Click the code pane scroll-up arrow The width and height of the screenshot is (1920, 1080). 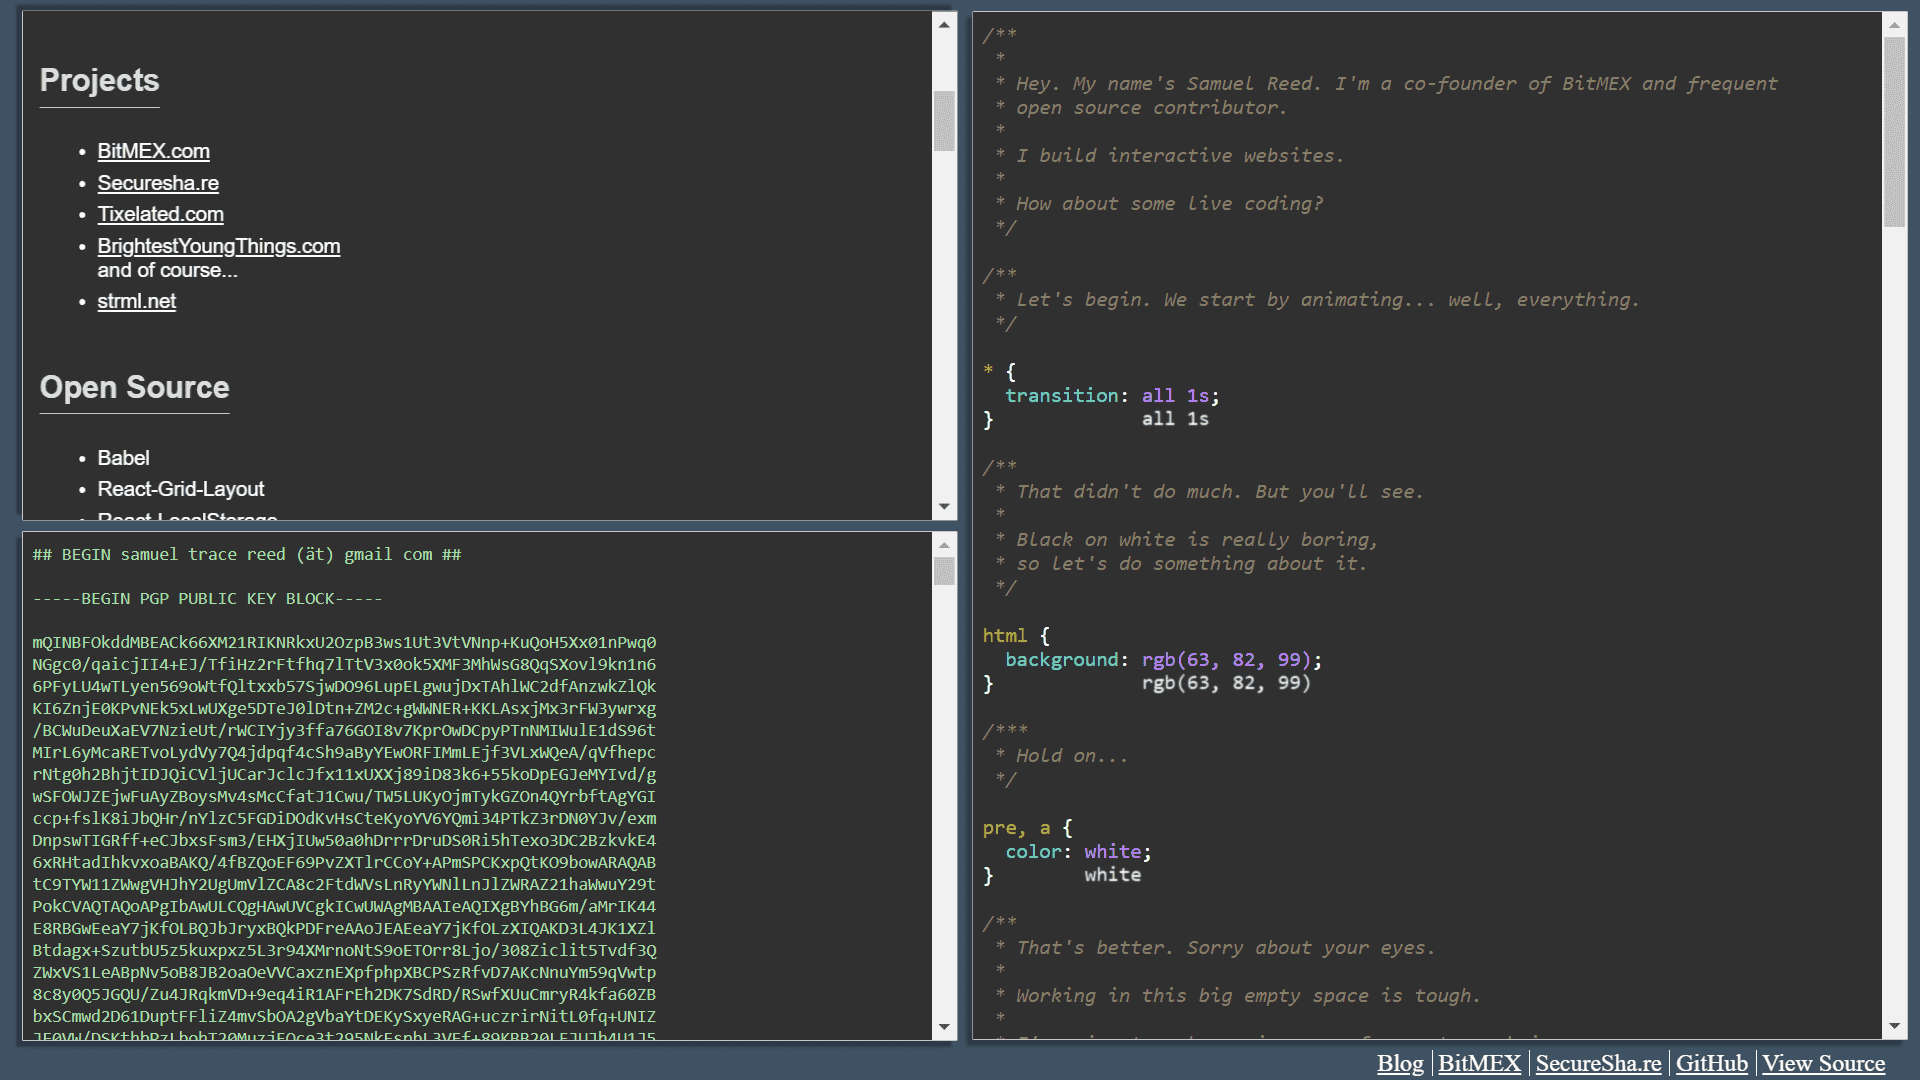(x=1894, y=24)
